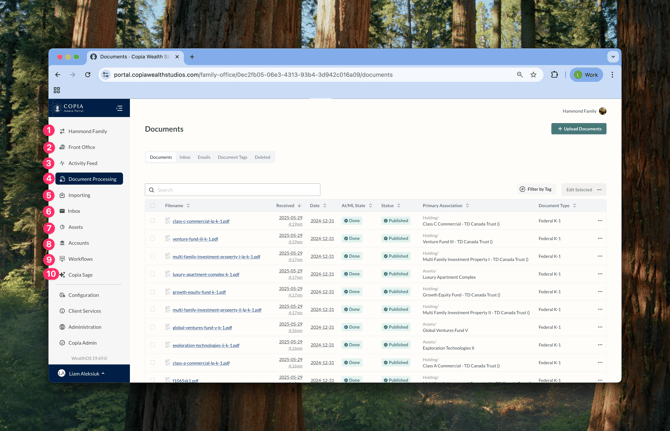Click into the documents Search field
The height and width of the screenshot is (431, 670).
[x=235, y=189]
